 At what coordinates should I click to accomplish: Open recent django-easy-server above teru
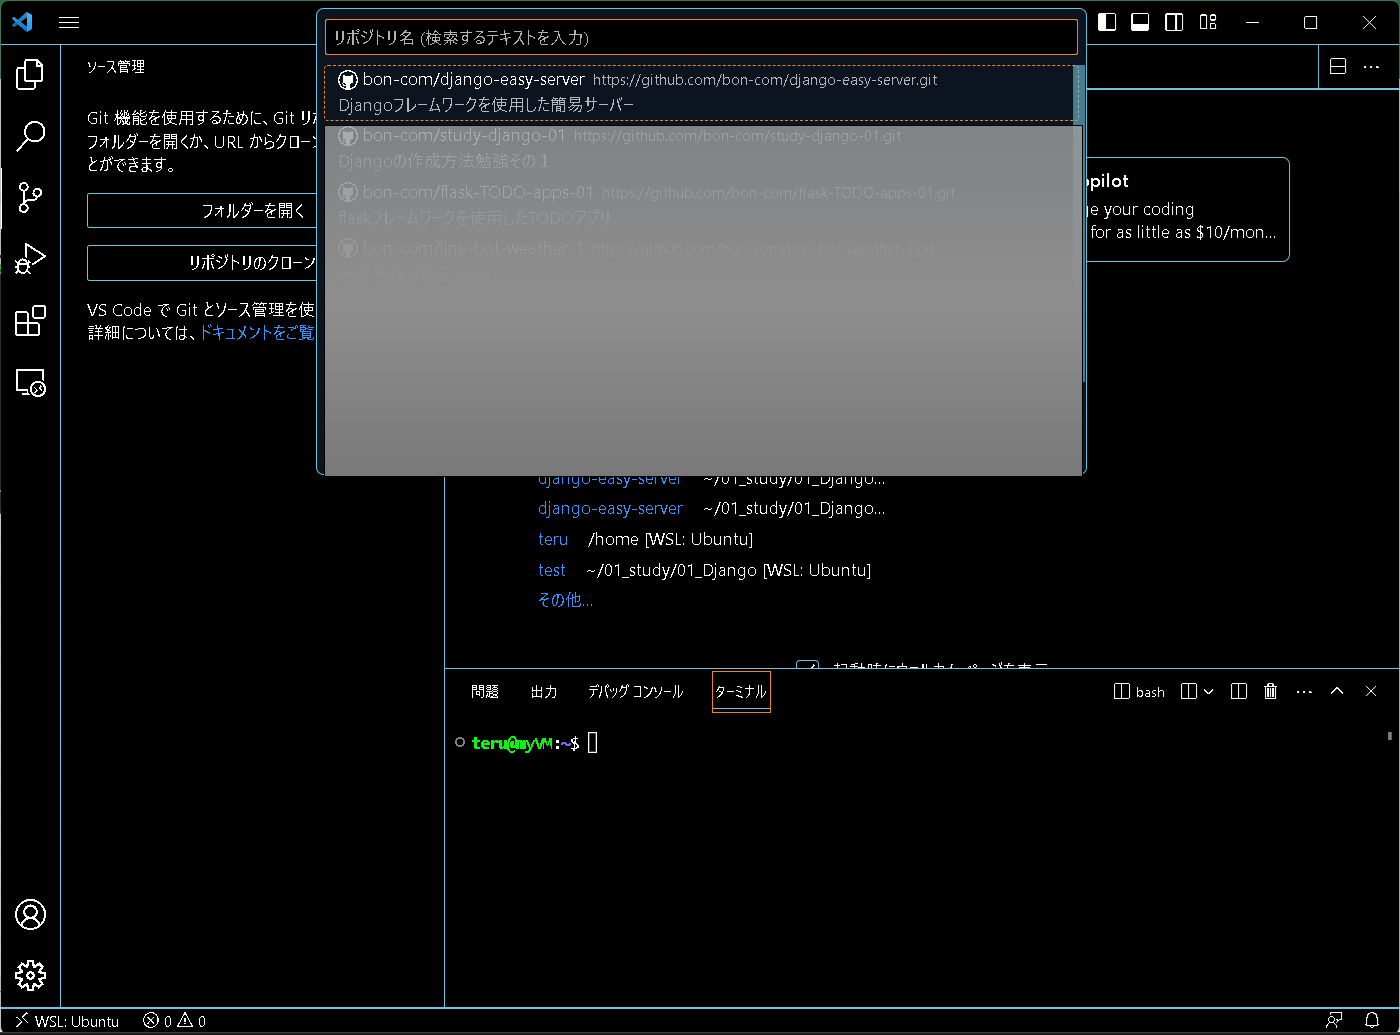click(610, 508)
